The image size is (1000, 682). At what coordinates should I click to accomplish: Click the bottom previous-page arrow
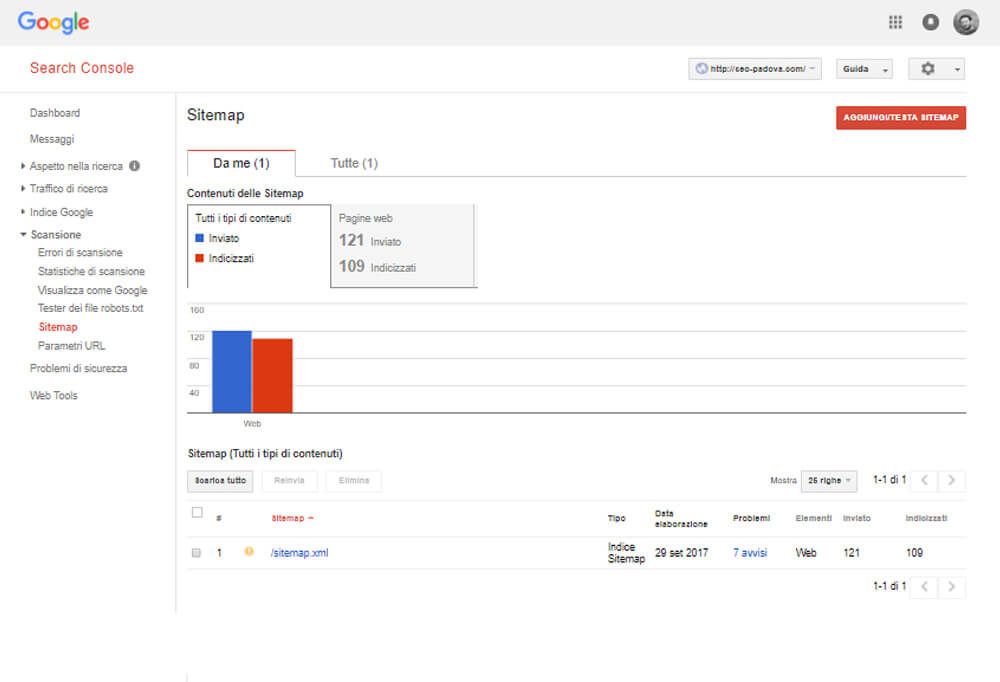click(x=924, y=586)
